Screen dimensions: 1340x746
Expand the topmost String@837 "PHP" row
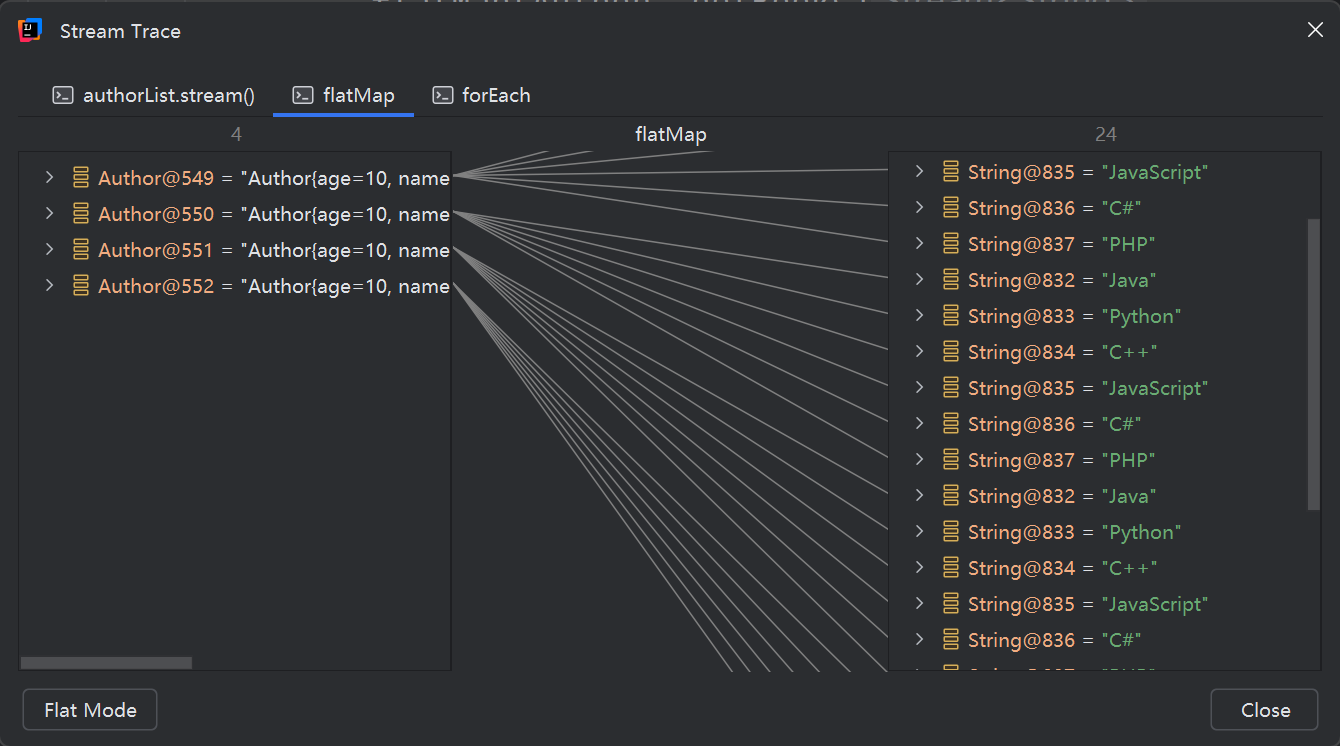[x=920, y=244]
